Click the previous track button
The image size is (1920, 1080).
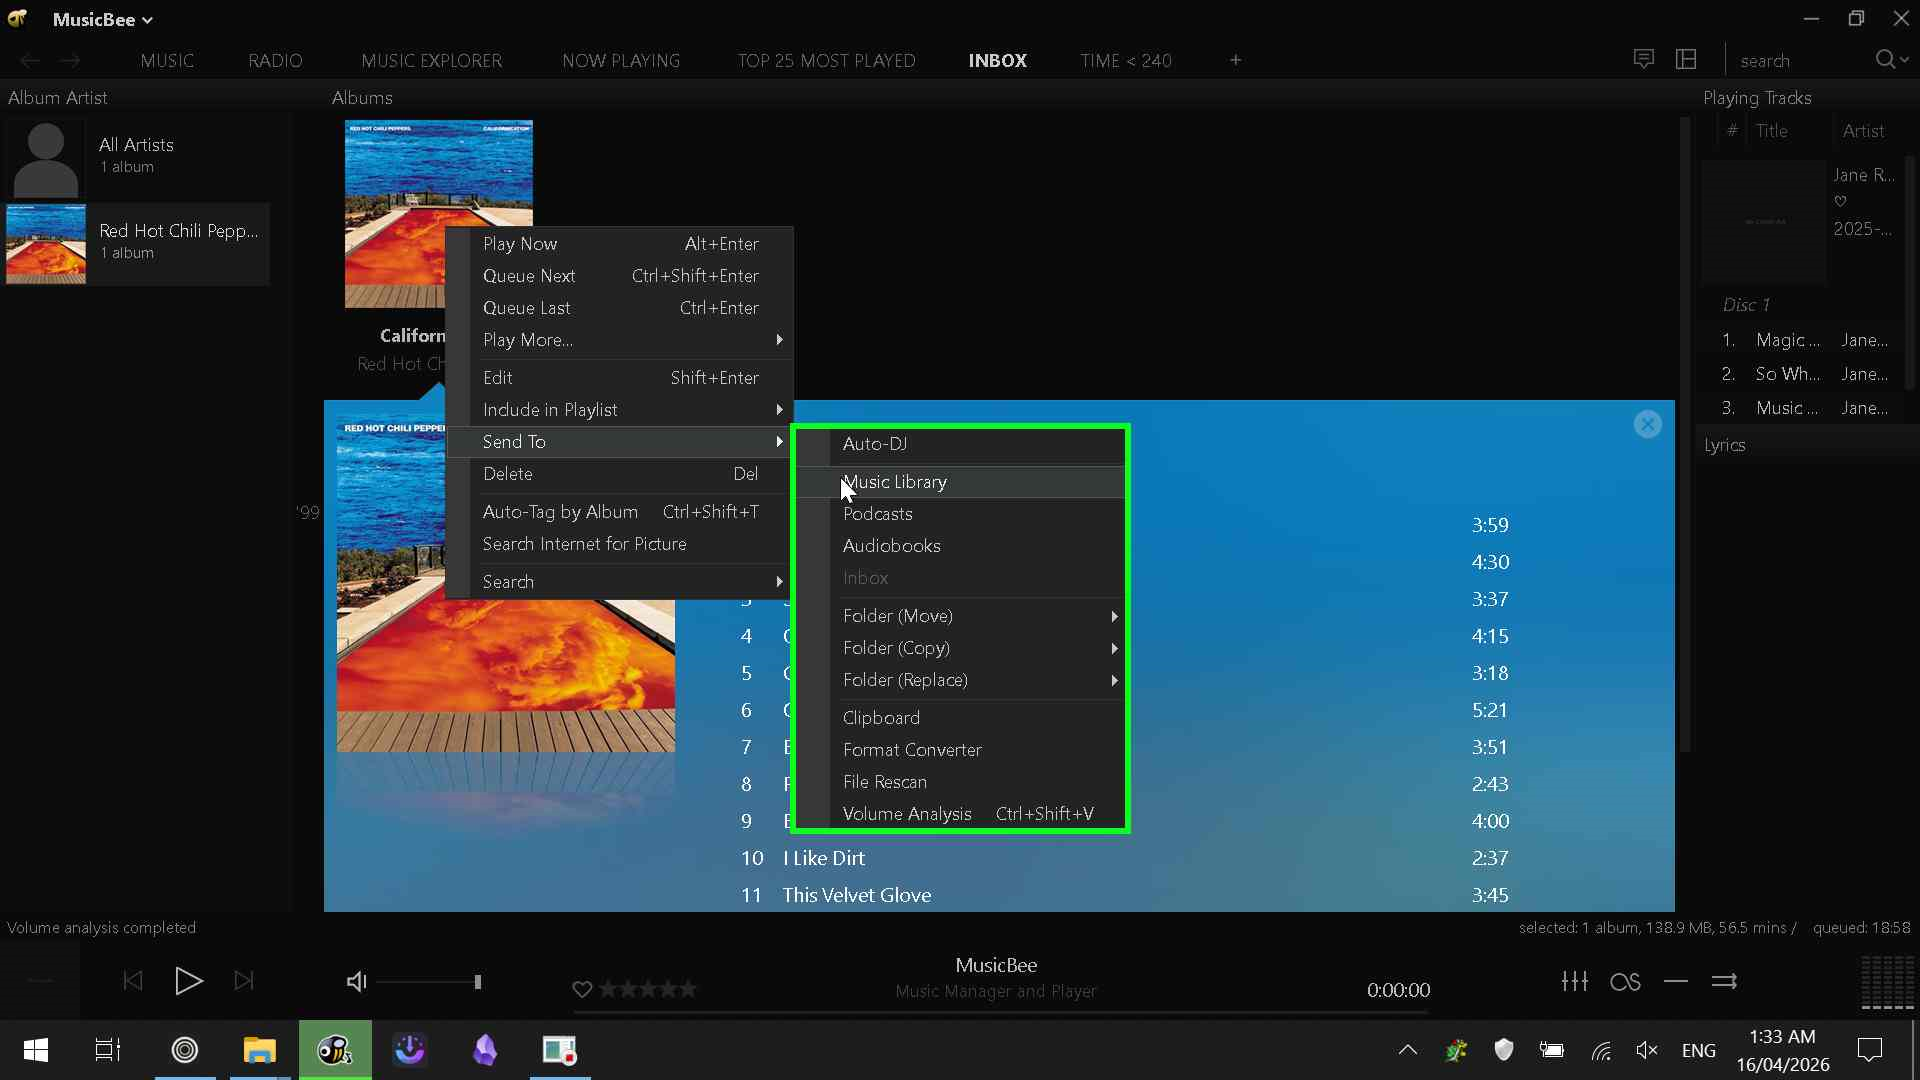(x=132, y=981)
